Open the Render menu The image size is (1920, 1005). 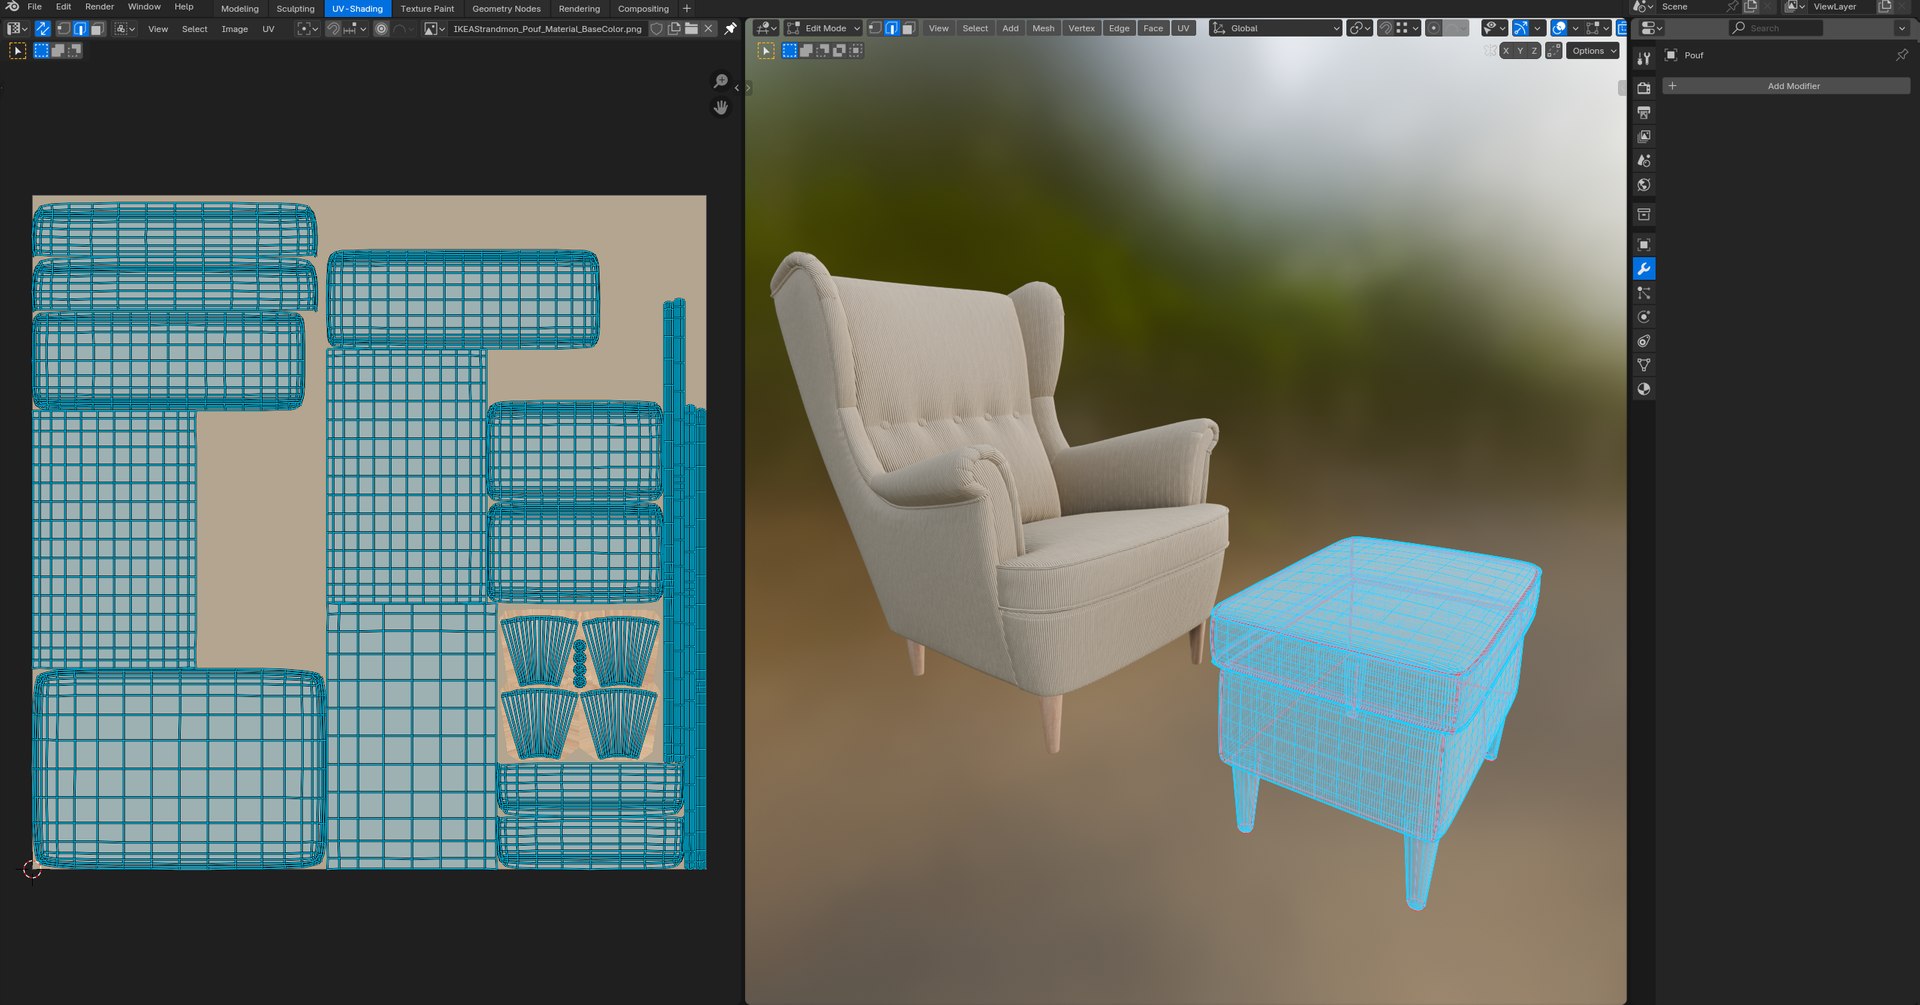99,7
